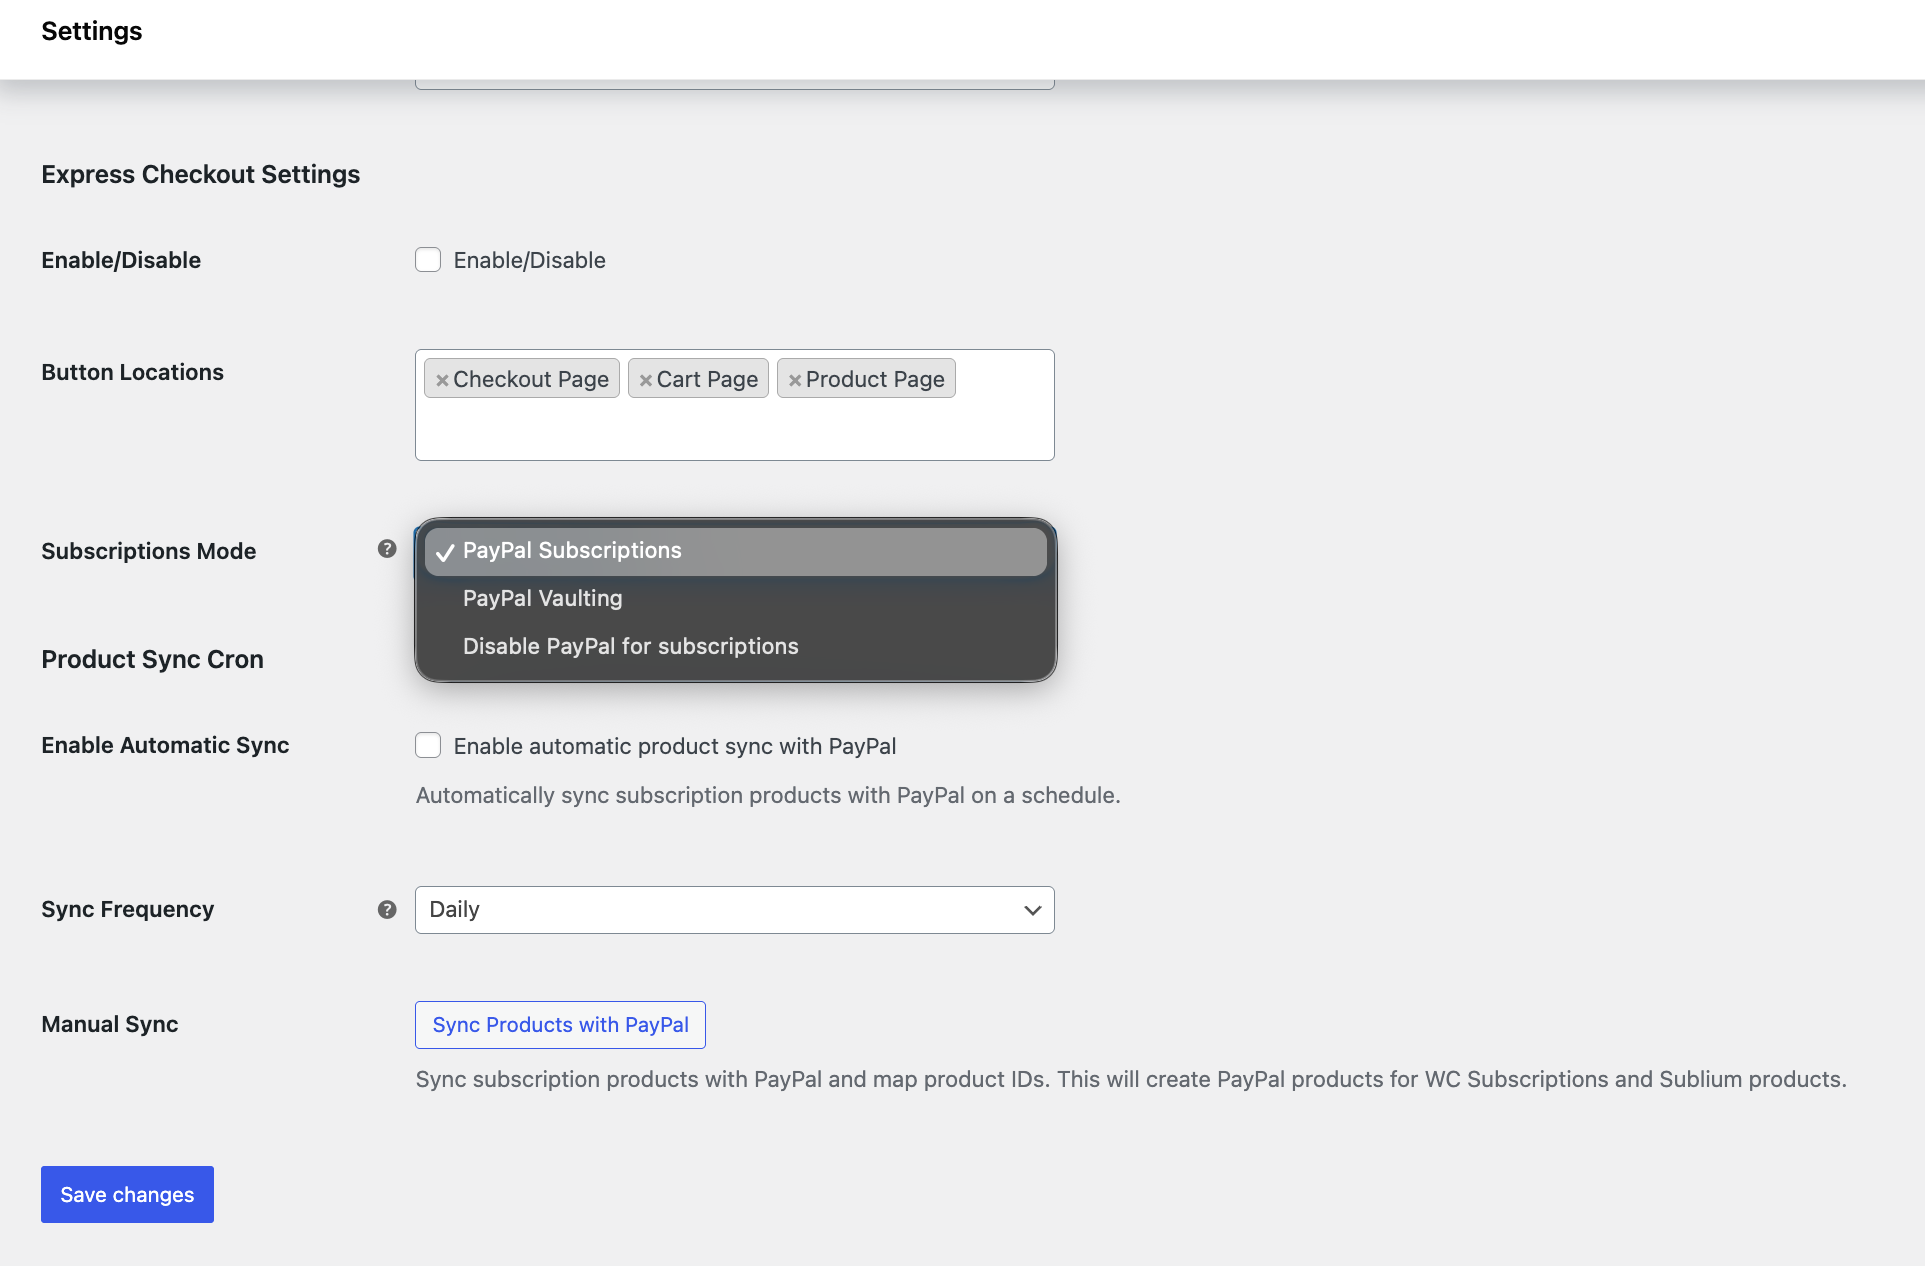Enable the Express Checkout Enable/Disable checkbox
This screenshot has height=1266, width=1925.
[x=428, y=259]
